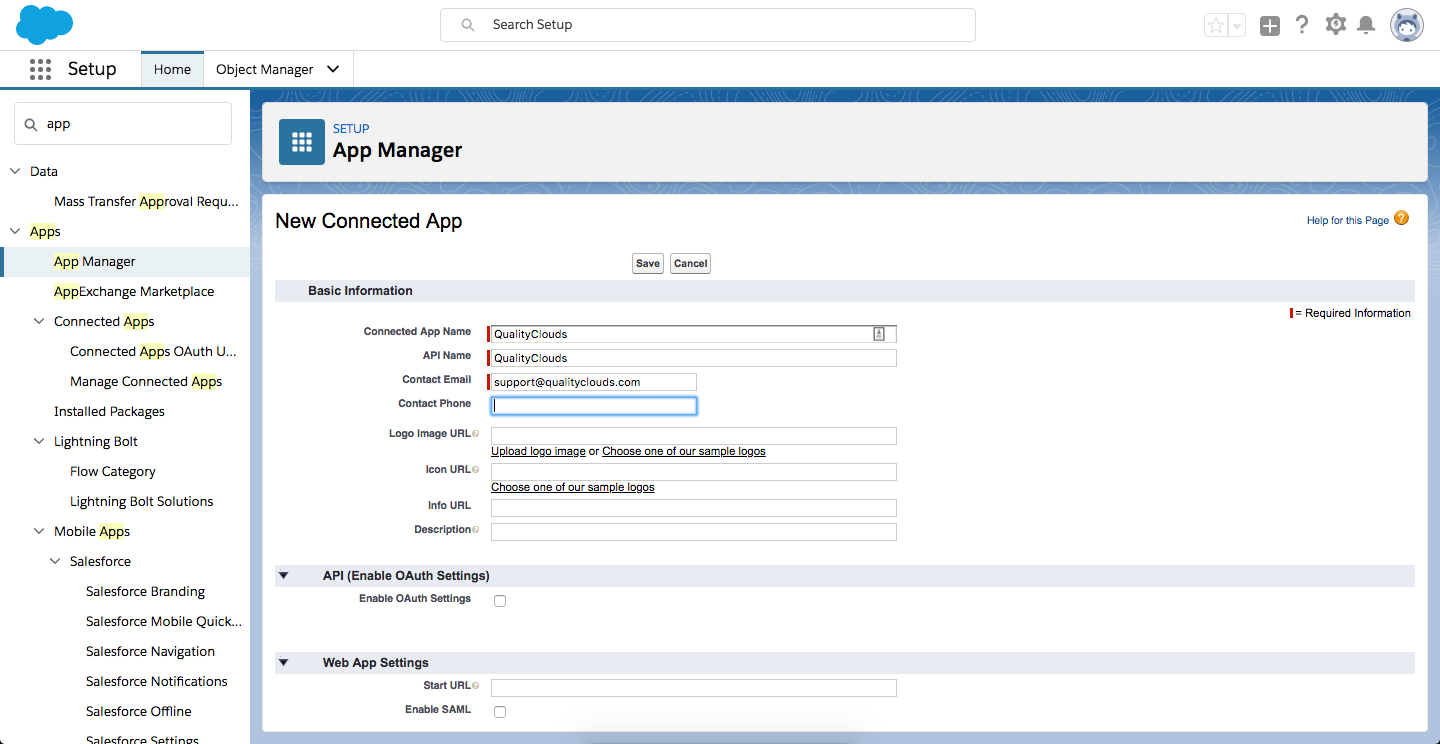Screen dimensions: 1440x744
Task: Enable OAuth Settings checkbox
Action: [500, 601]
